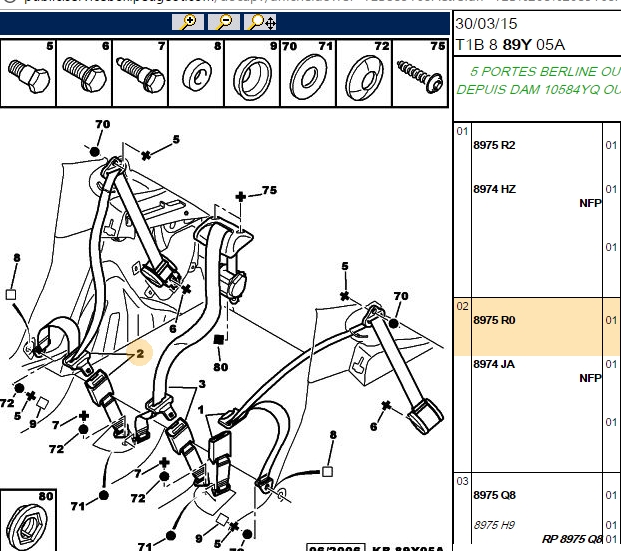Click the zoom out magnifier icon
The image size is (621, 551).
224,22
